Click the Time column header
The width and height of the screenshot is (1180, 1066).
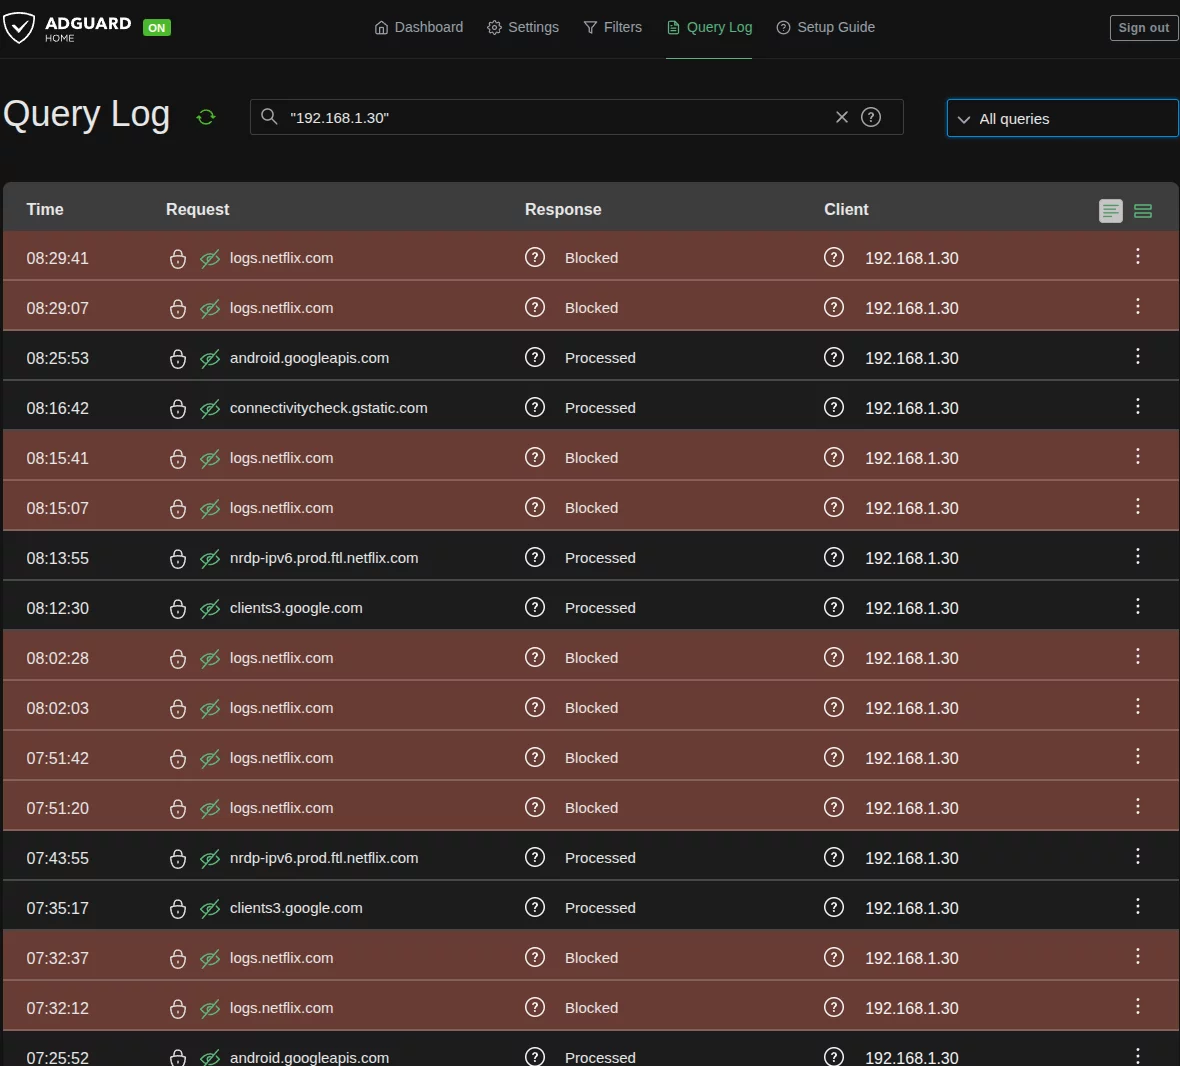pyautogui.click(x=45, y=210)
